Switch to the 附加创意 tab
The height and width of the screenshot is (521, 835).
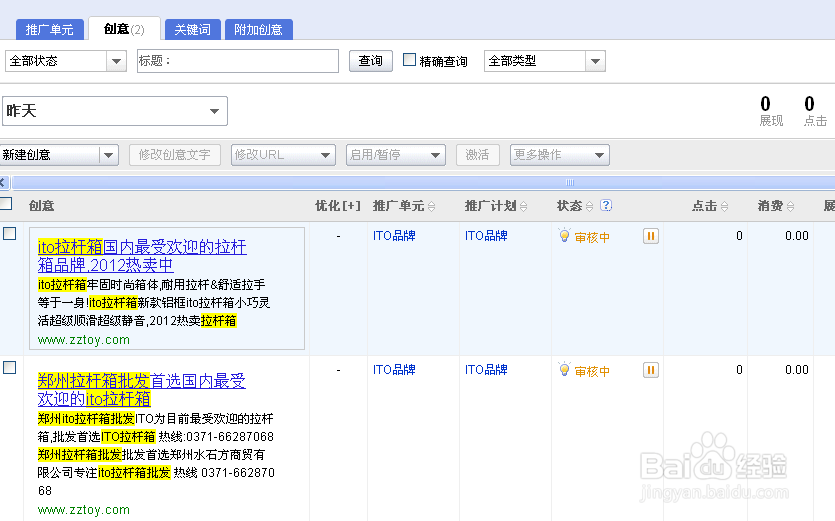(x=258, y=29)
